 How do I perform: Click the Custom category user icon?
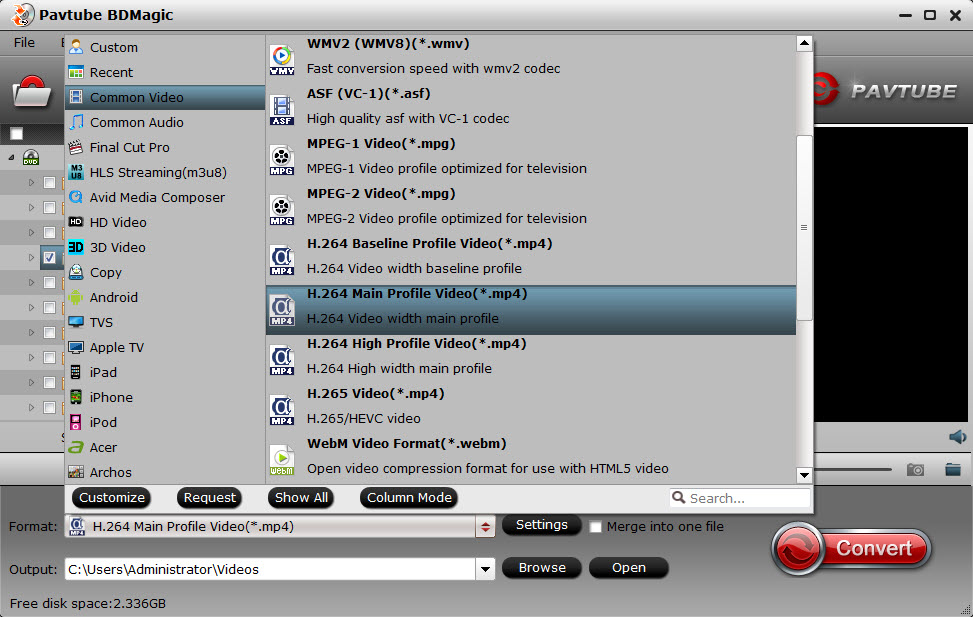click(76, 47)
